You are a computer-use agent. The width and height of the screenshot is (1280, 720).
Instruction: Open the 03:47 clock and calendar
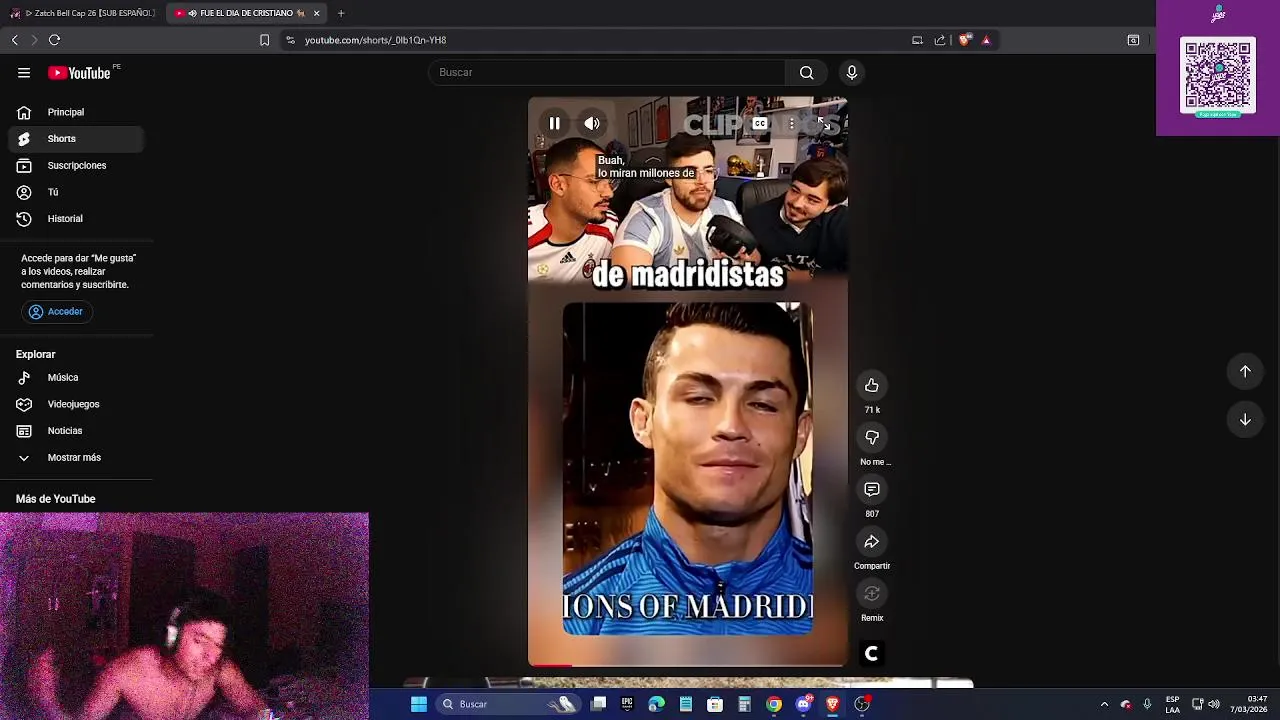(1249, 704)
